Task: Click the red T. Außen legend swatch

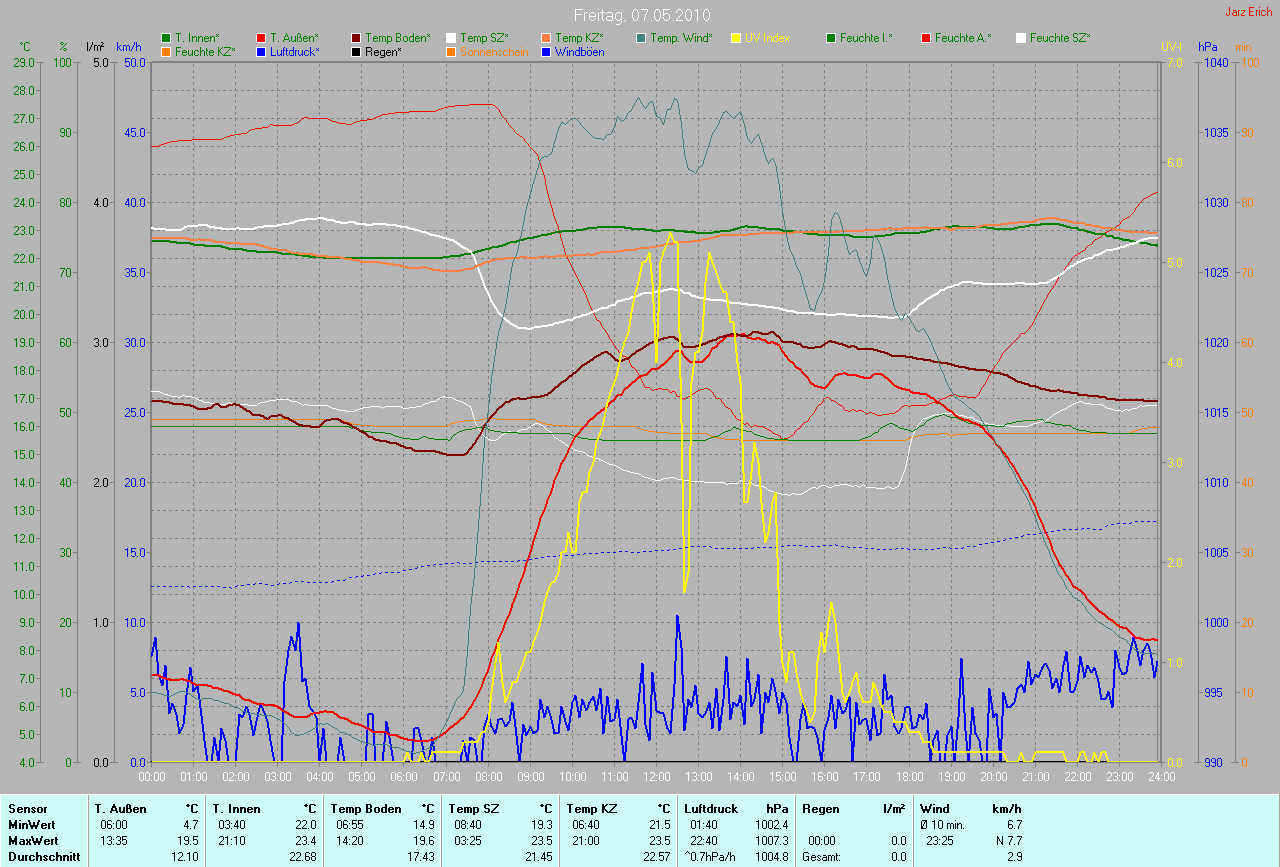Action: 261,38
